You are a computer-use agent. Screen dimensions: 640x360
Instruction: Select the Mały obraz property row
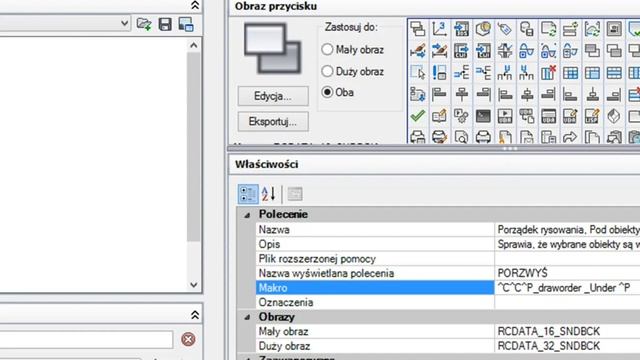[x=448, y=331]
